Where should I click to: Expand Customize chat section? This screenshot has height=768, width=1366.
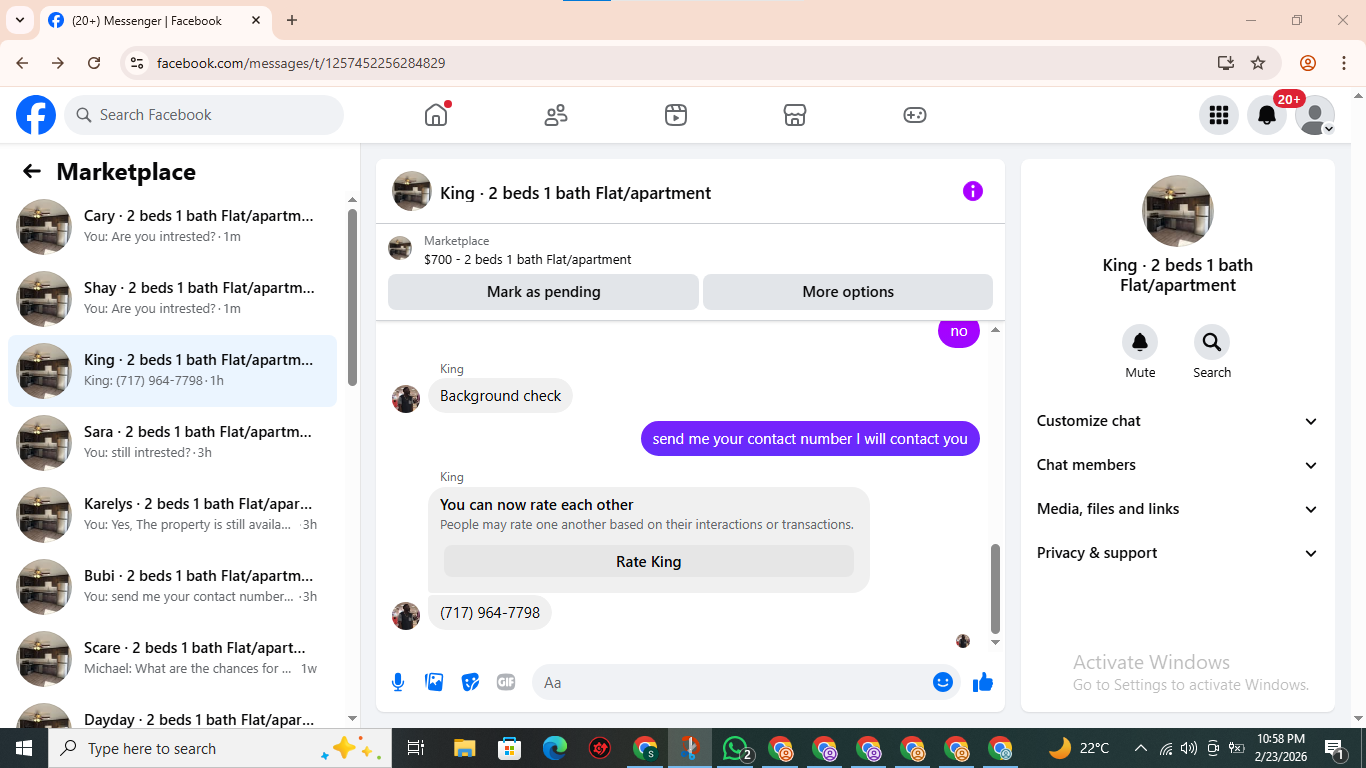(x=1177, y=421)
